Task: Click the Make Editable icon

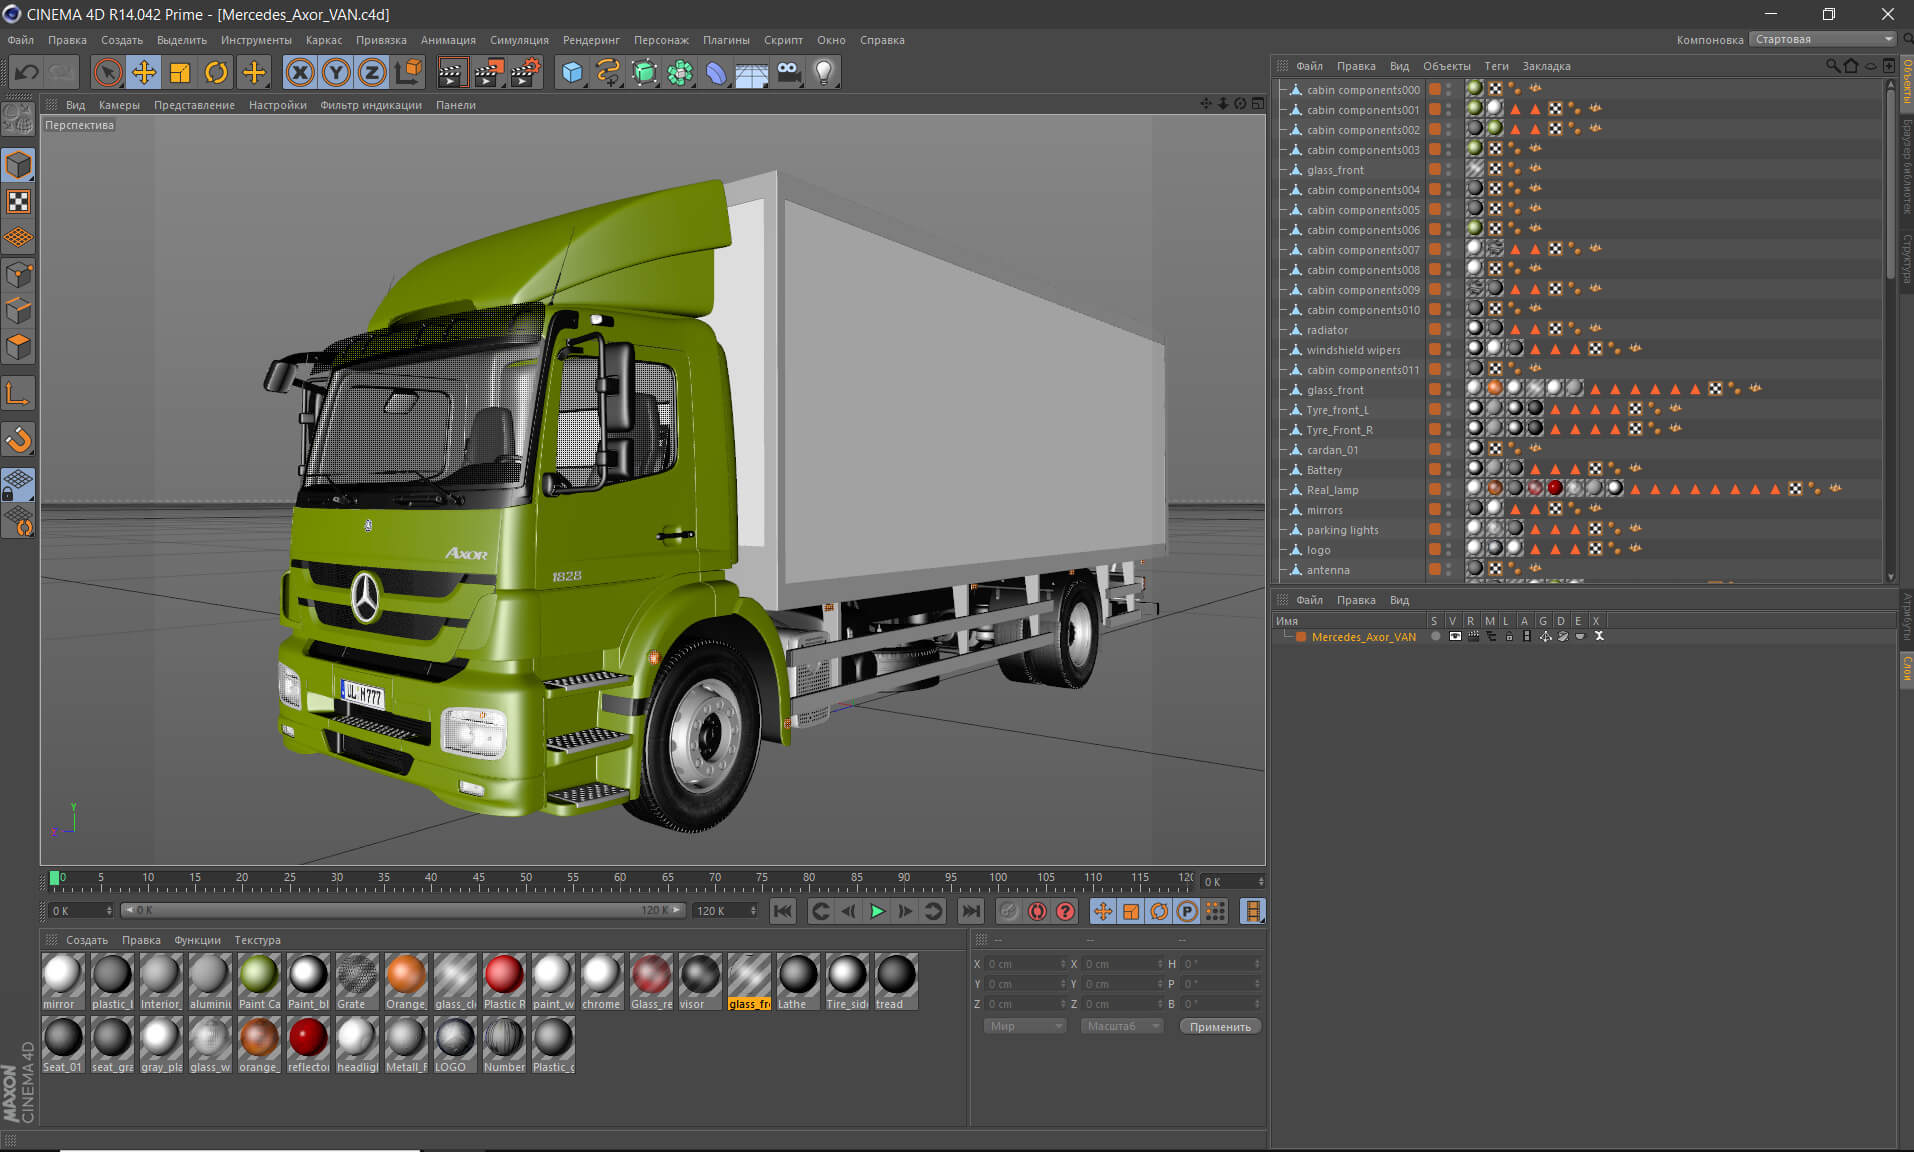Action: click(18, 118)
